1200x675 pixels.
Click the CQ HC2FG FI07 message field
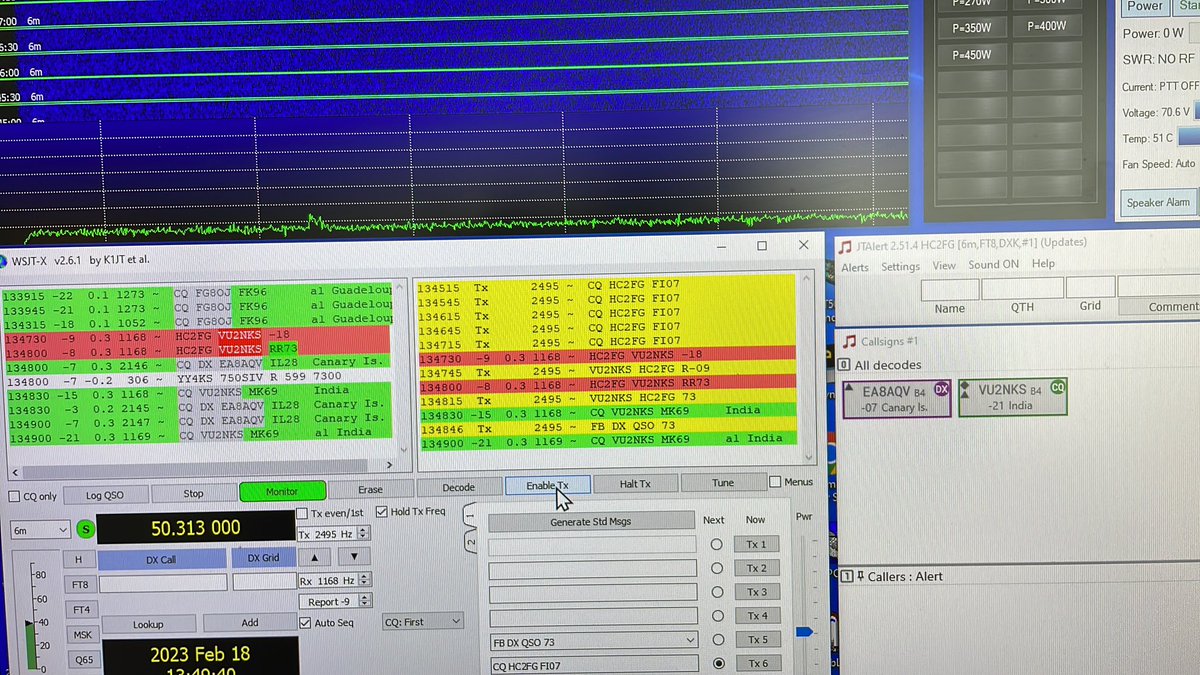coord(593,665)
